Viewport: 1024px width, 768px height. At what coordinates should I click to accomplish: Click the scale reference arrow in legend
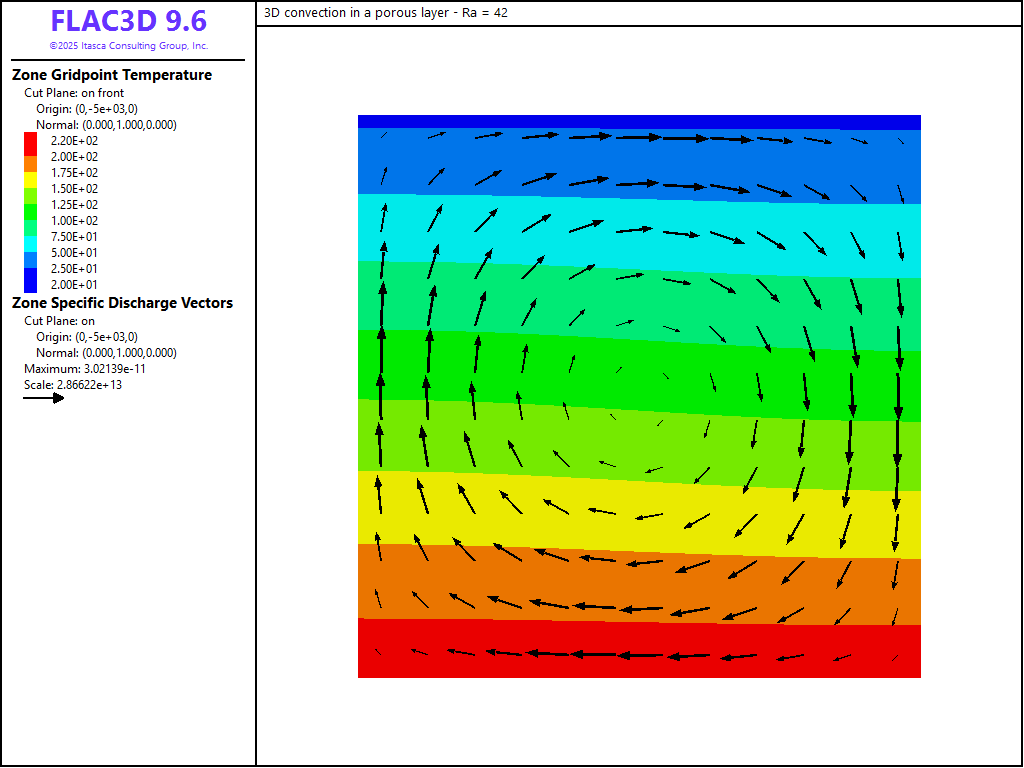click(44, 398)
